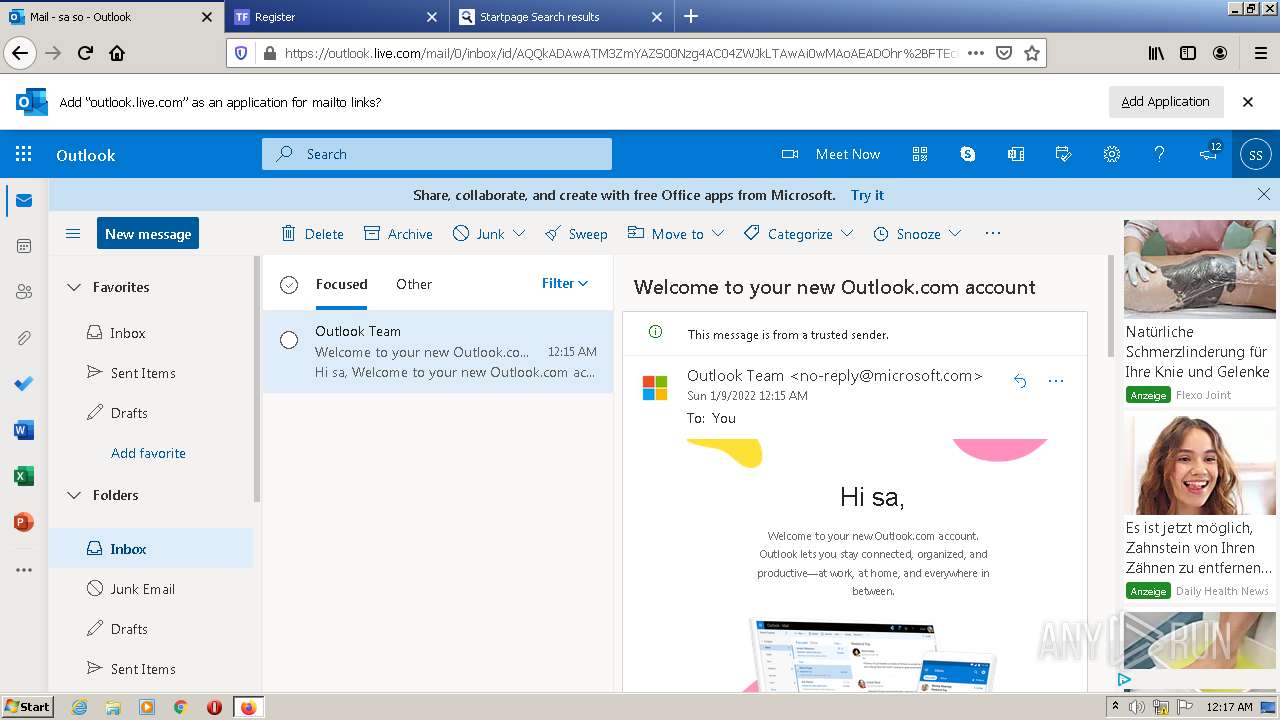Open the Filter dropdown

tap(565, 284)
